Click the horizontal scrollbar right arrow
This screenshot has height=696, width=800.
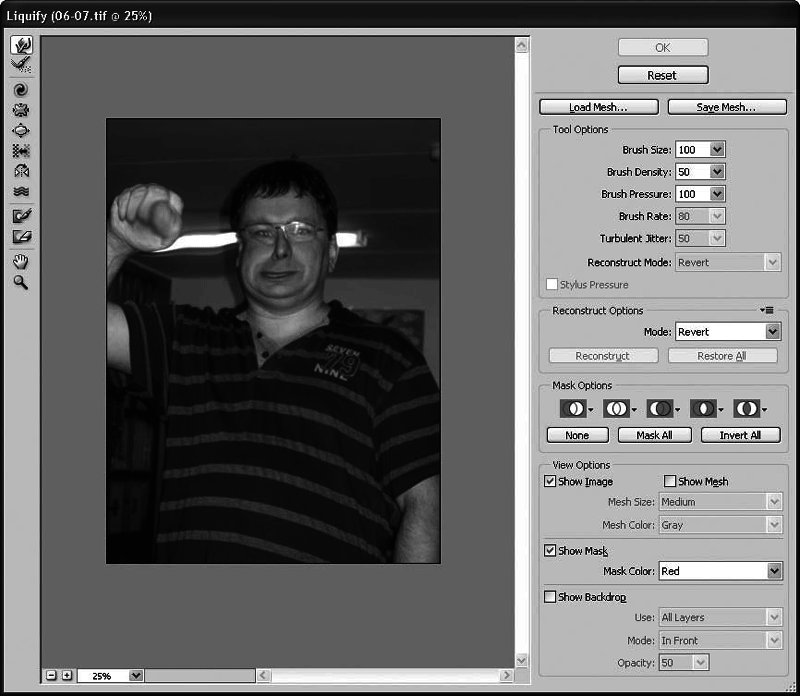(x=506, y=675)
